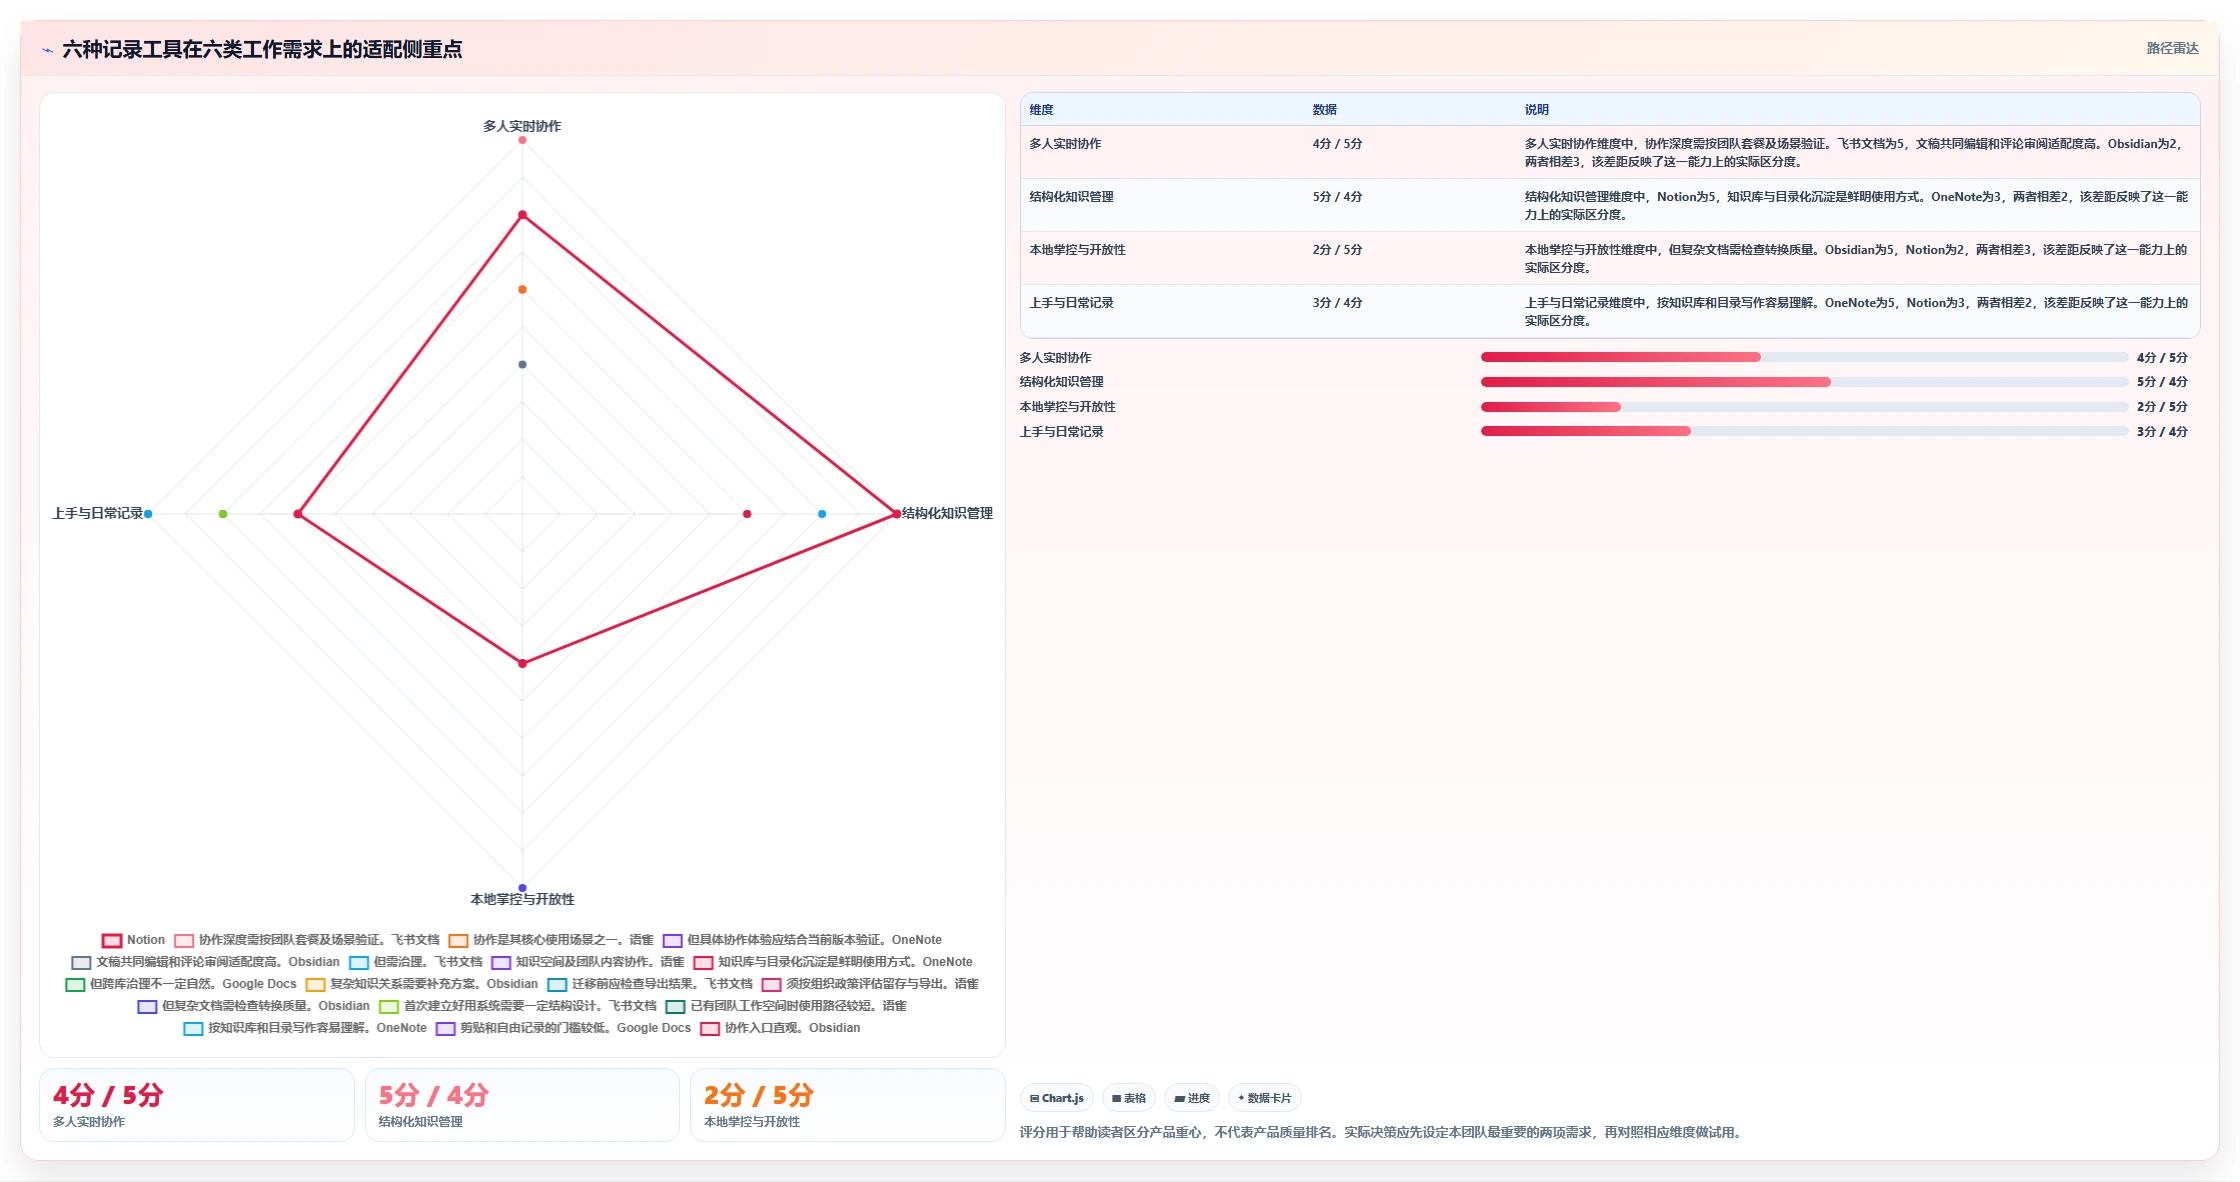Toggle legend item 首次建立好用系统需要一定结构设计。飞书文档
2240x1182 pixels.
(x=518, y=1006)
